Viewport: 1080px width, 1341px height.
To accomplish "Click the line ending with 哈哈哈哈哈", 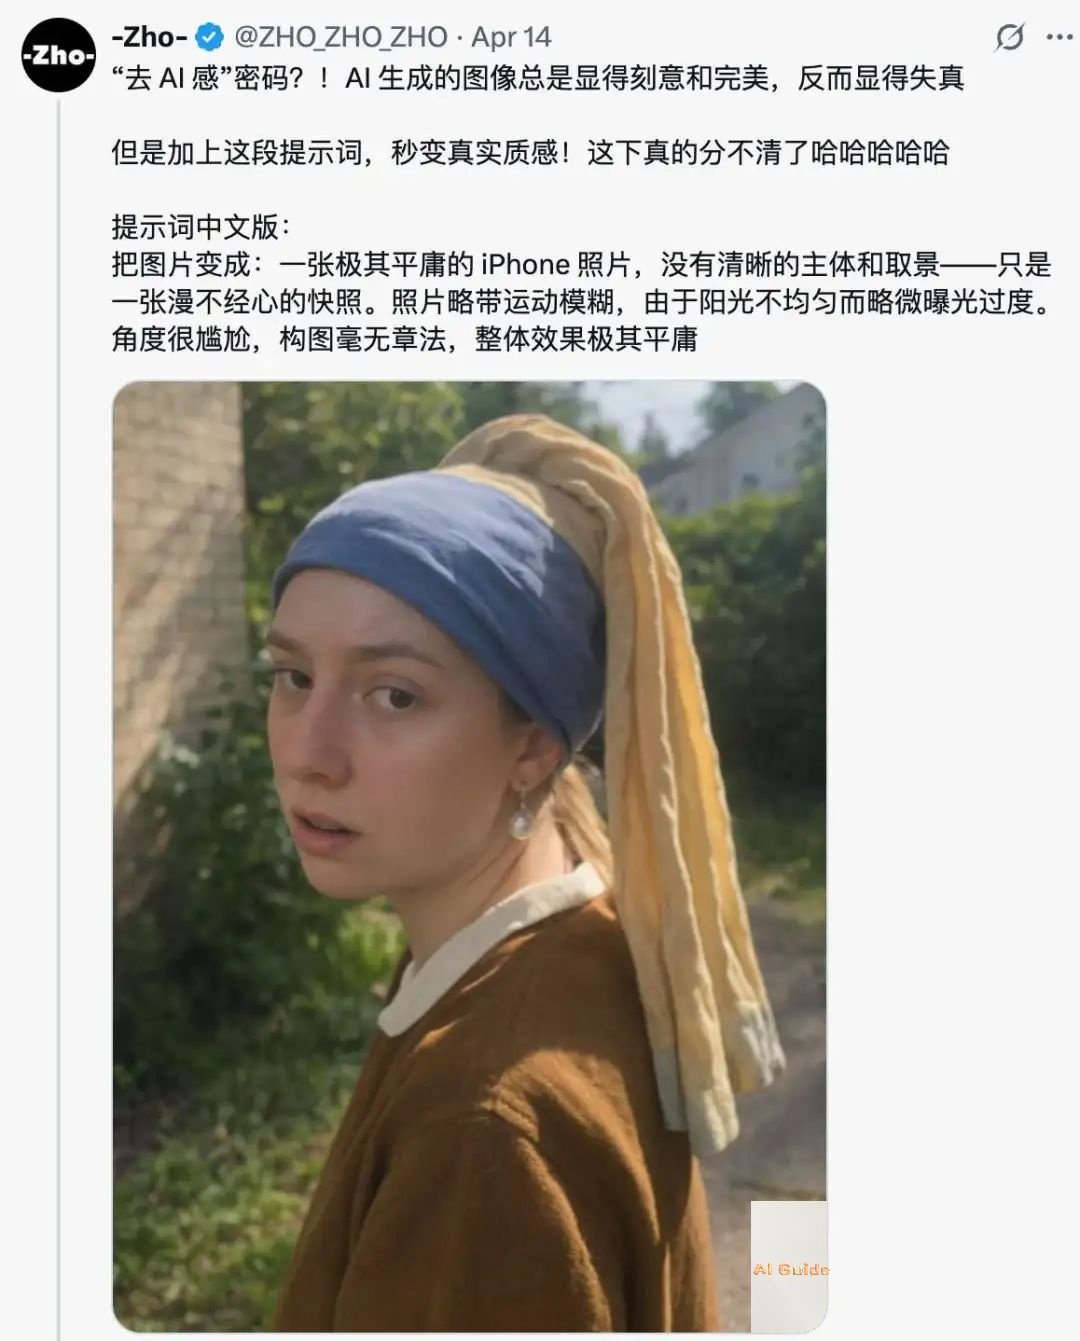I will [x=530, y=153].
